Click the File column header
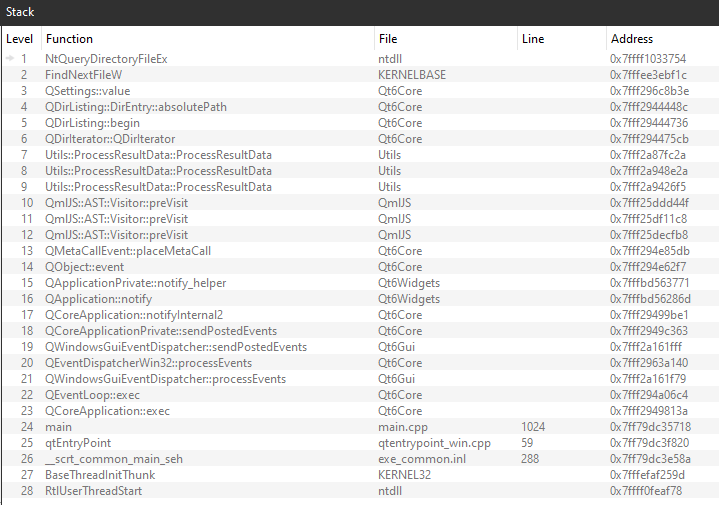 tap(388, 39)
